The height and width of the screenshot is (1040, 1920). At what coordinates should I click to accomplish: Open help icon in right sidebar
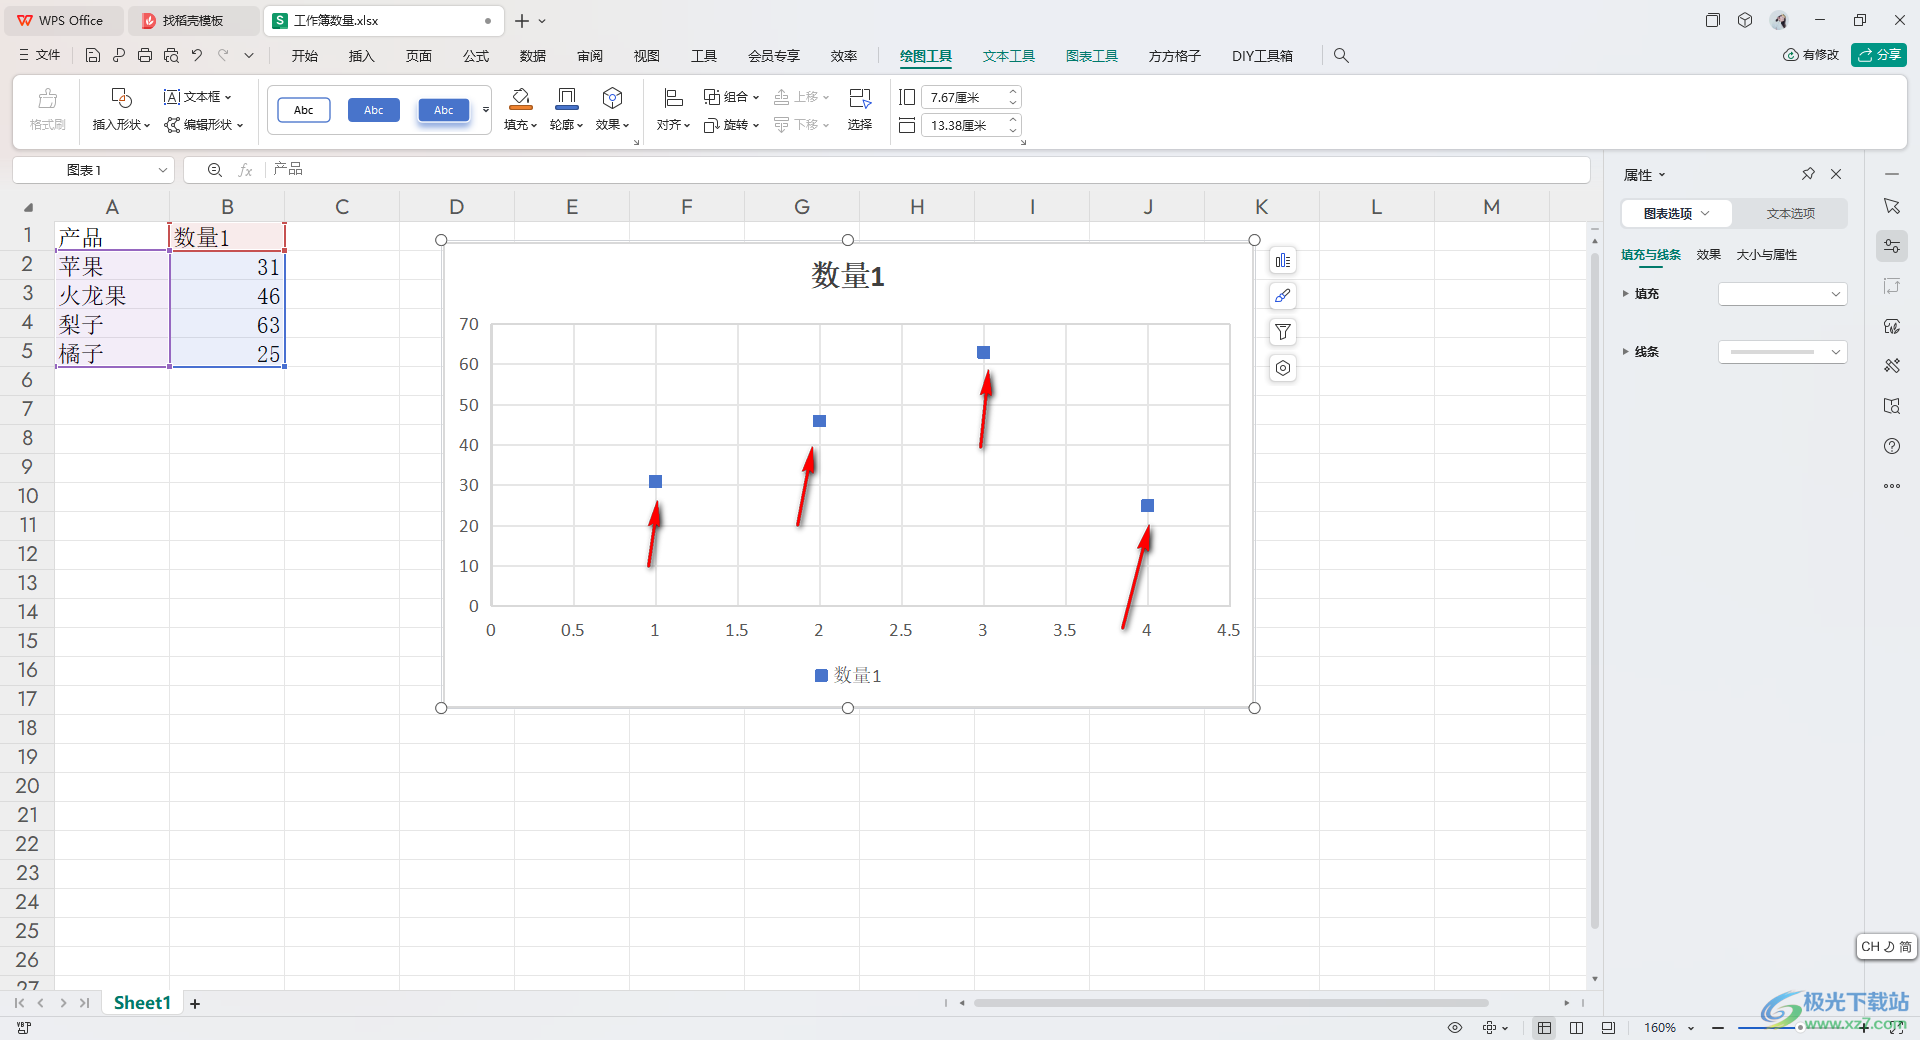click(x=1892, y=446)
